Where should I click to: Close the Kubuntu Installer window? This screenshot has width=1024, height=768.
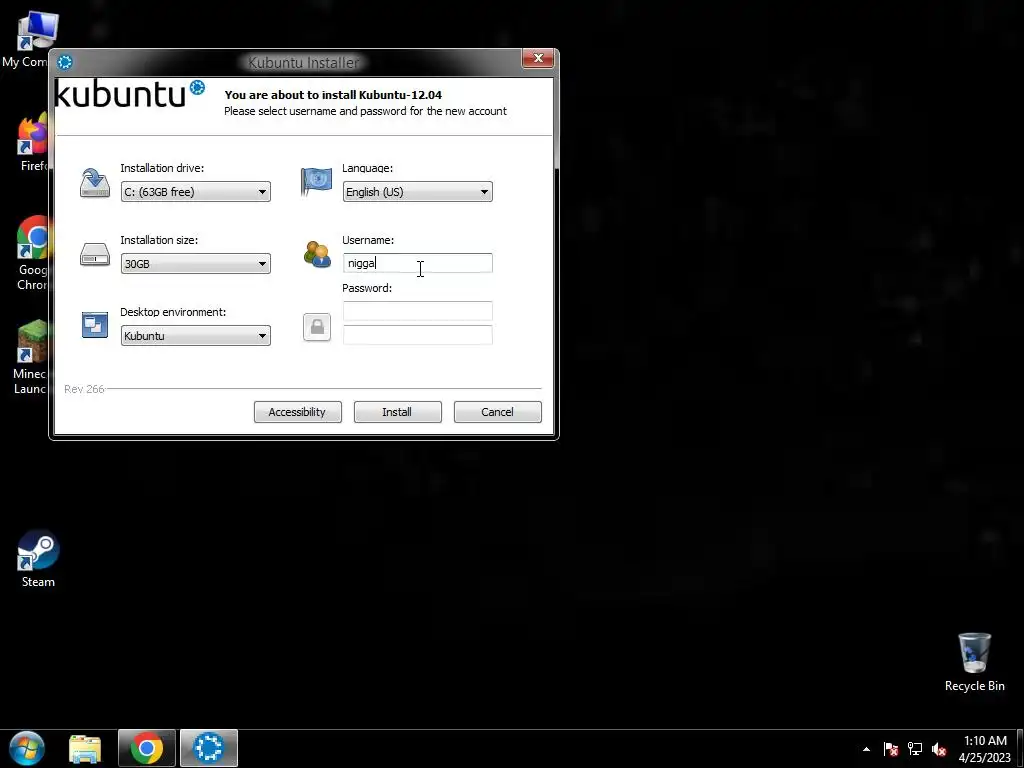click(x=538, y=58)
